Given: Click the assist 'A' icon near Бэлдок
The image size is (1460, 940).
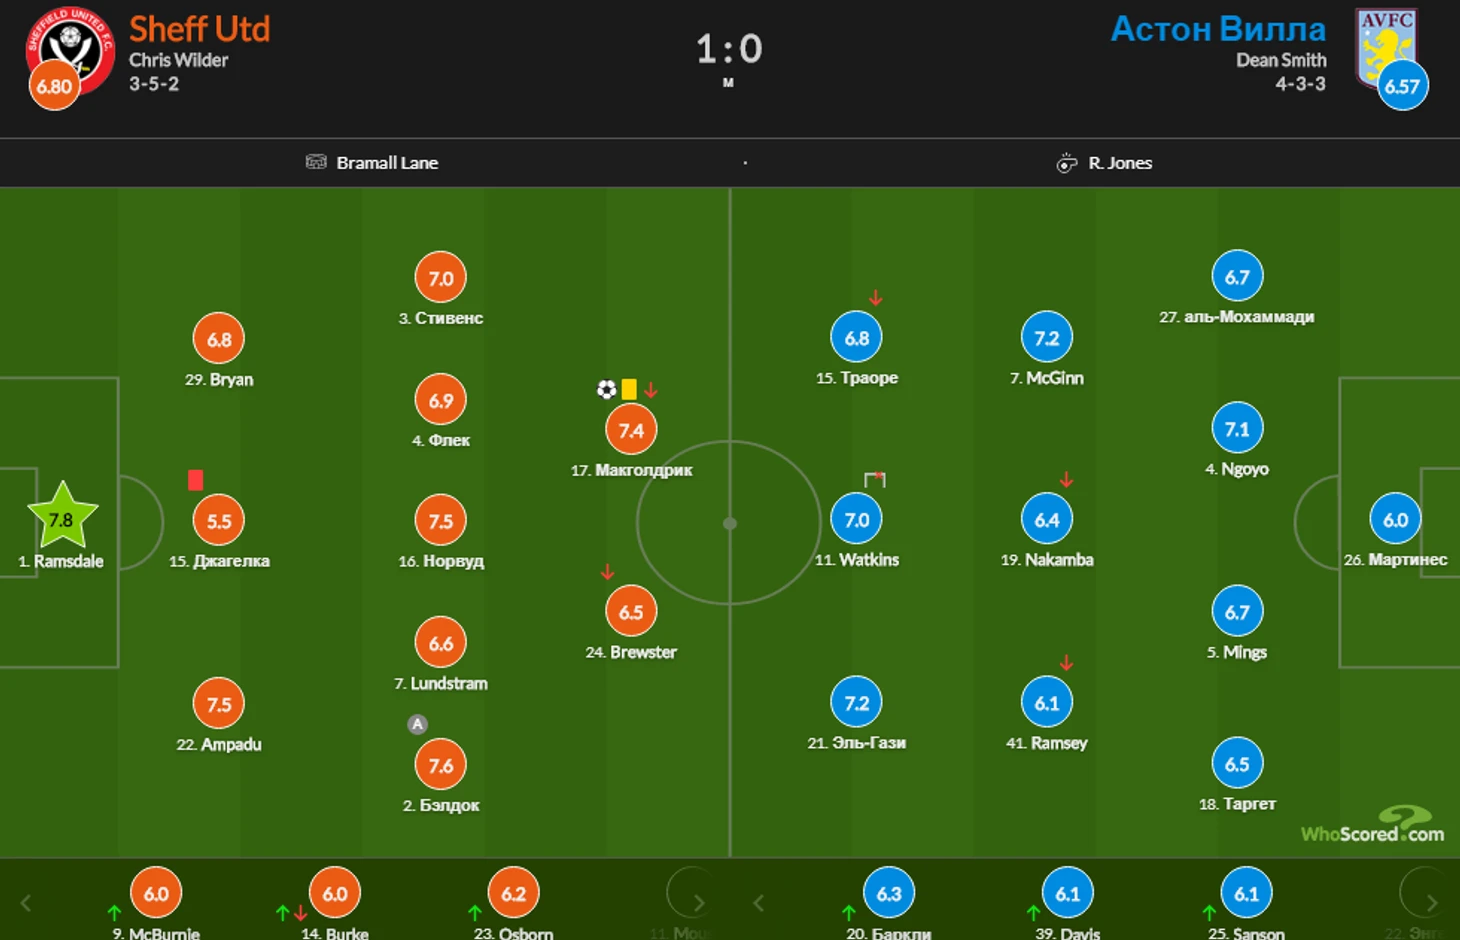Looking at the screenshot, I should pos(418,724).
